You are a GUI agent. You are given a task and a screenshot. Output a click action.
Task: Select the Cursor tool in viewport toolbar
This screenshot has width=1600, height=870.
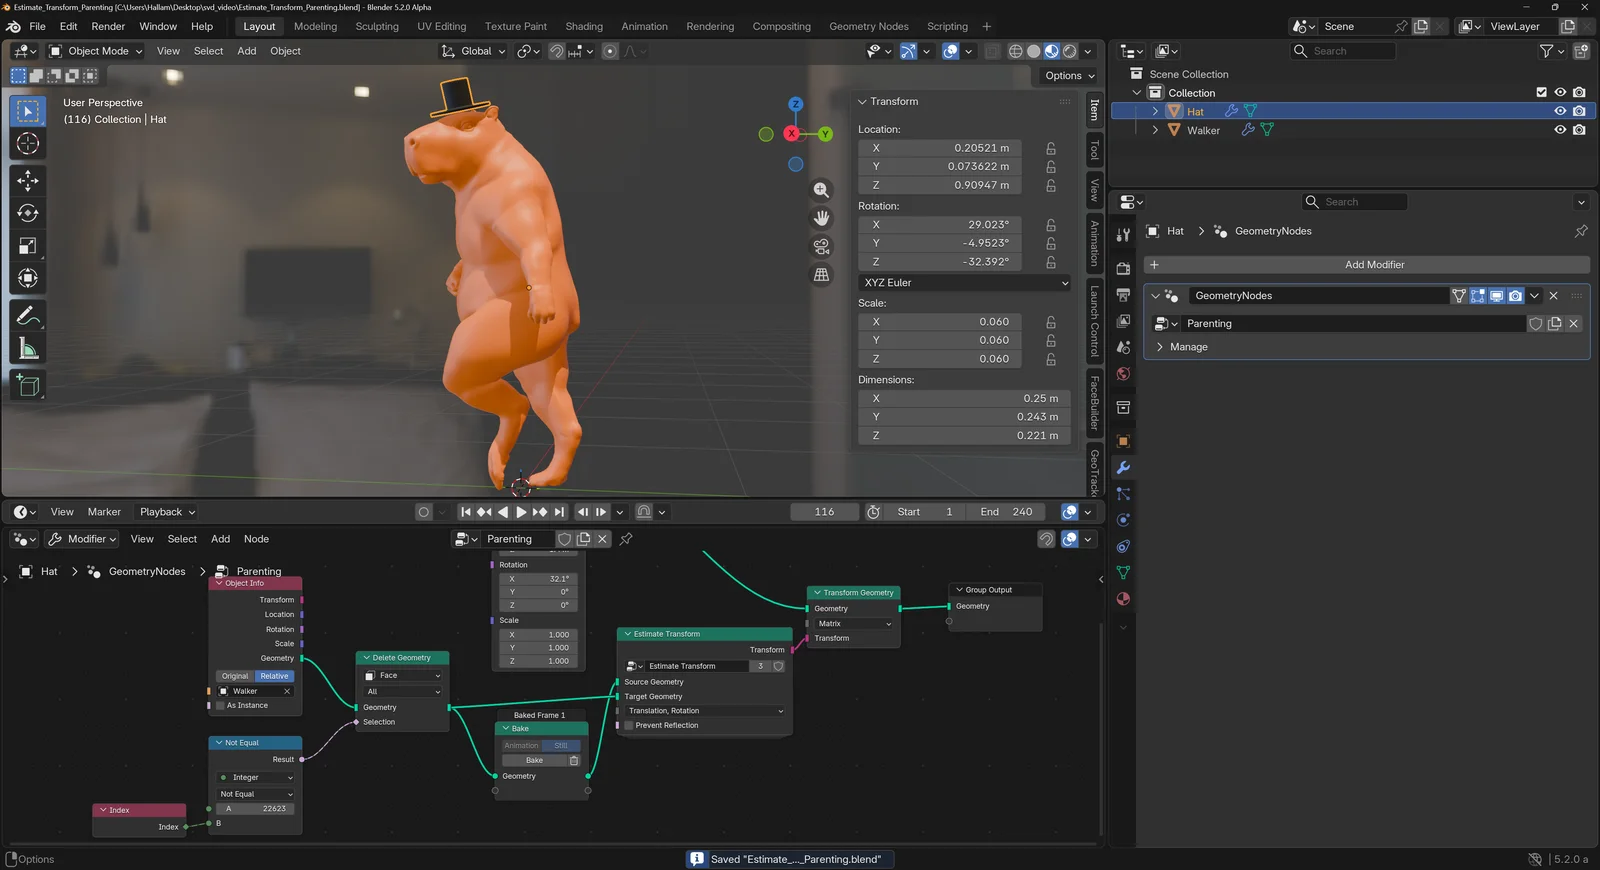click(28, 143)
